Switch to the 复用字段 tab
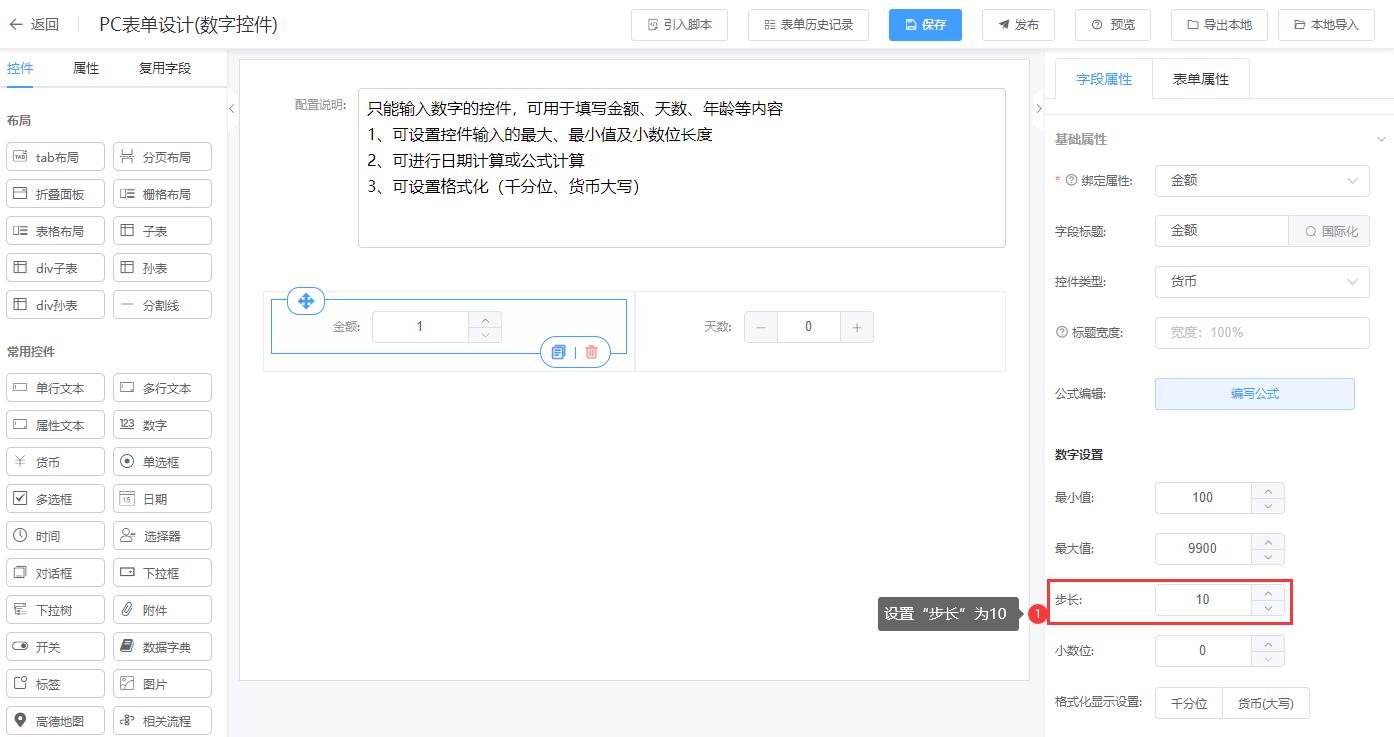The width and height of the screenshot is (1394, 737). (x=164, y=69)
